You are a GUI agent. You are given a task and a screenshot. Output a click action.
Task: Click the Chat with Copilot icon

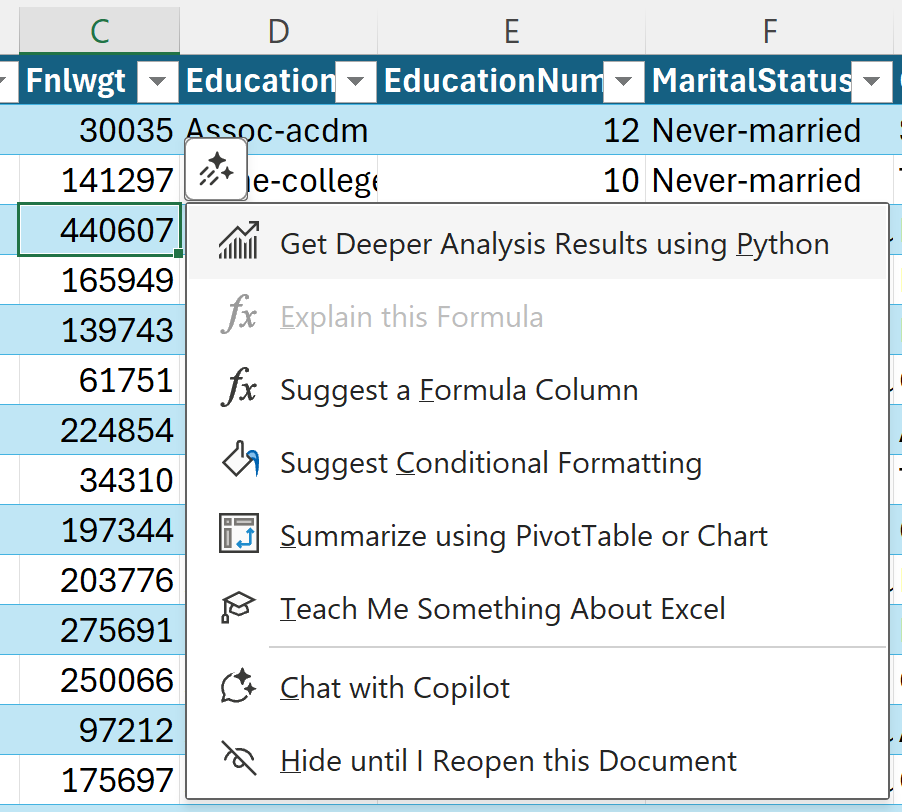point(239,688)
